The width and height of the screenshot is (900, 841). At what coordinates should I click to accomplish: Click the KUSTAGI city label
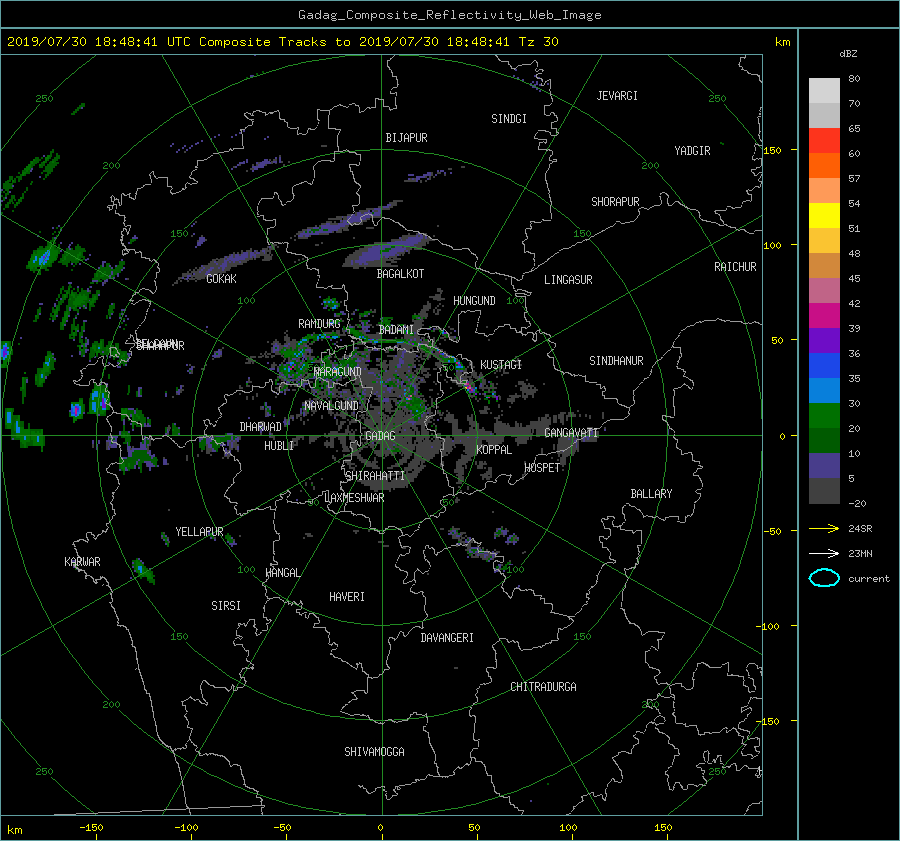(501, 365)
